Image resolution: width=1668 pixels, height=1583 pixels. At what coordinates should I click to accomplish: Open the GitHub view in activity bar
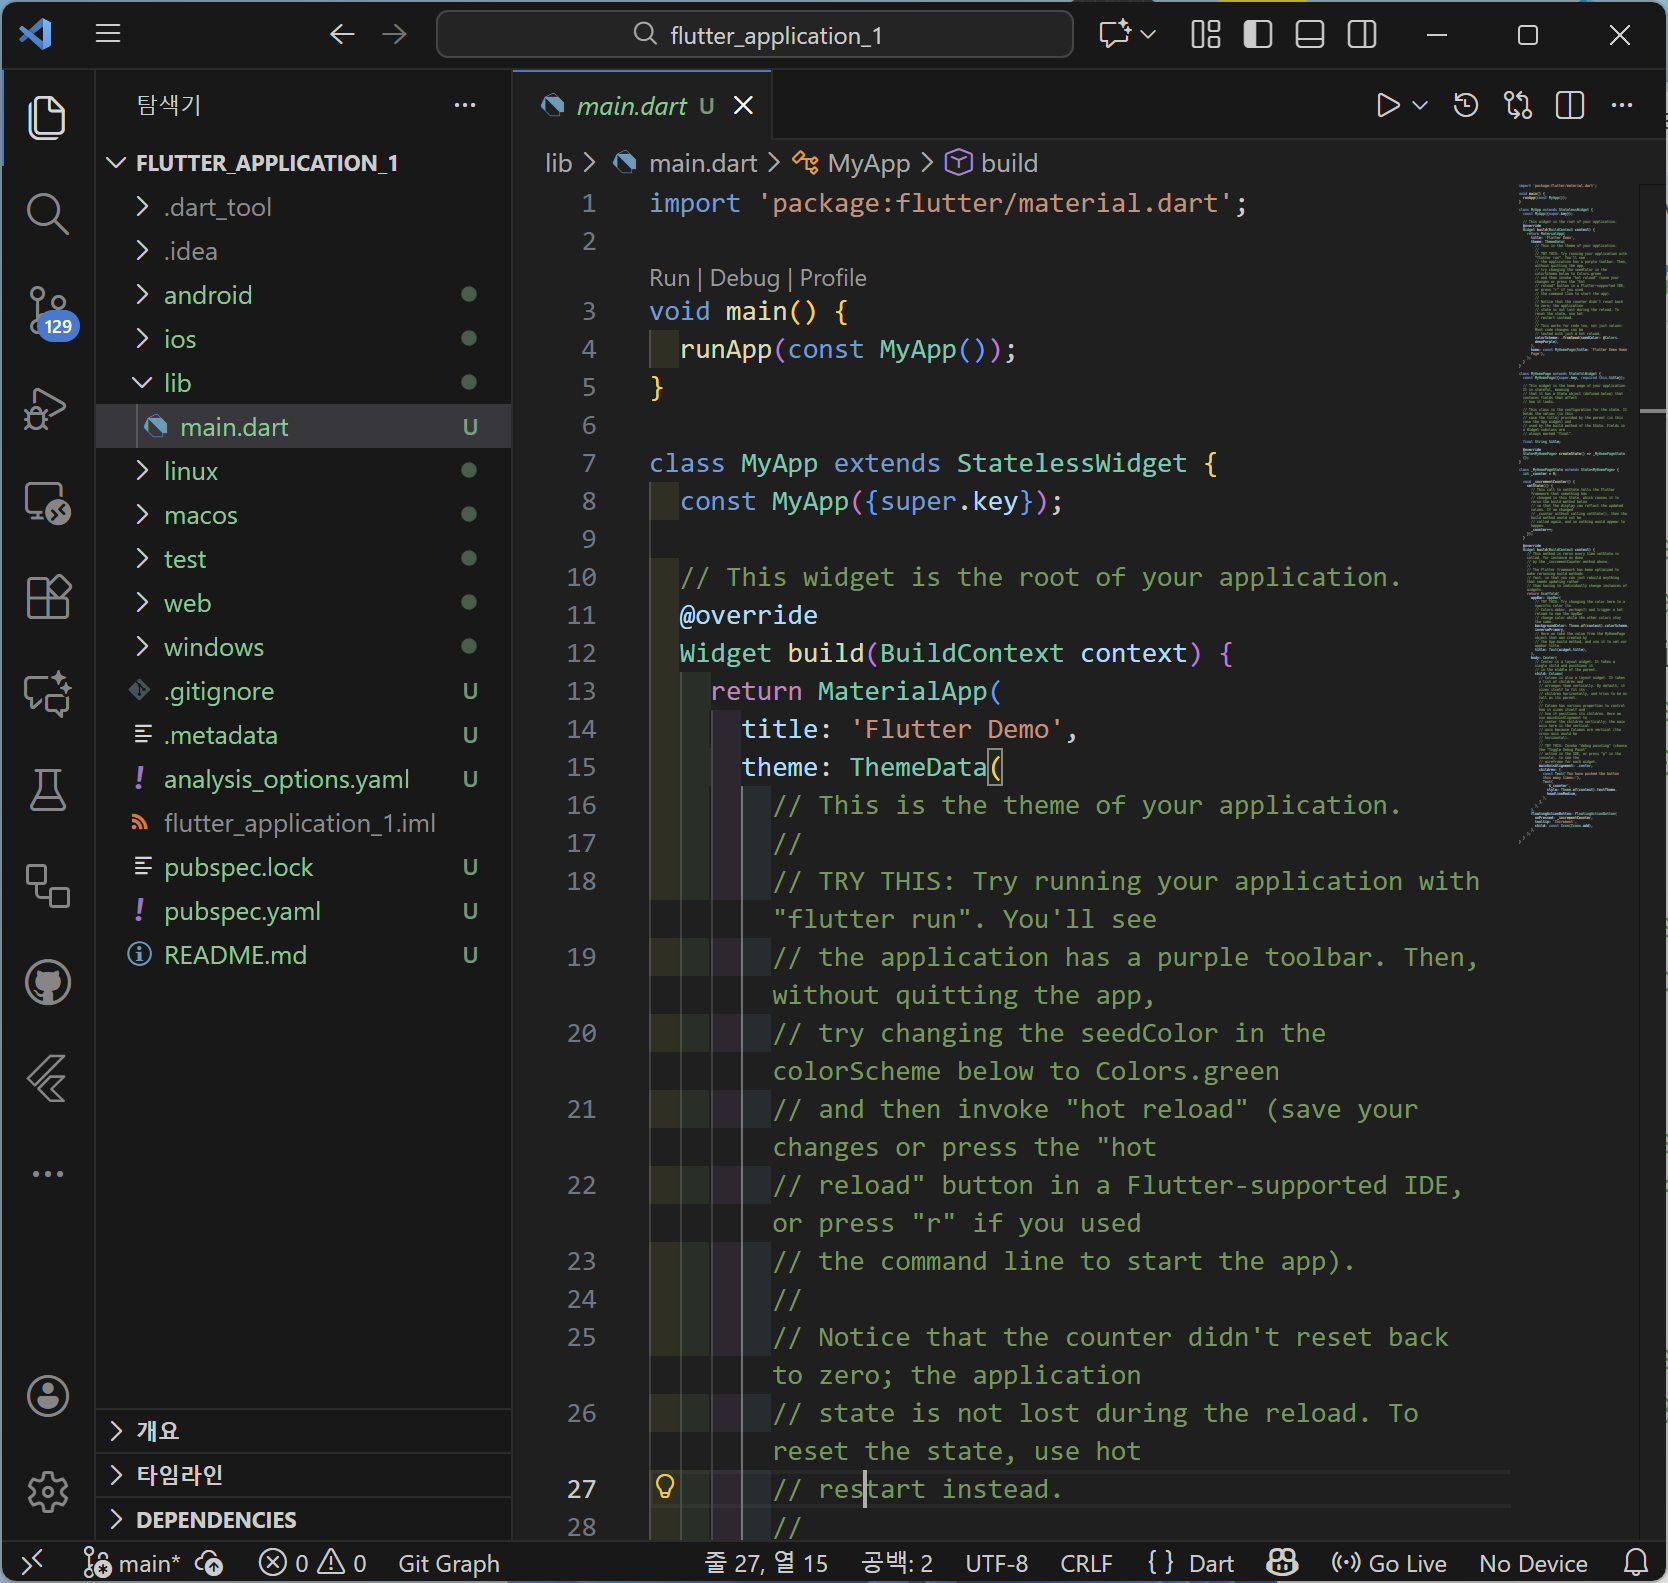47,983
